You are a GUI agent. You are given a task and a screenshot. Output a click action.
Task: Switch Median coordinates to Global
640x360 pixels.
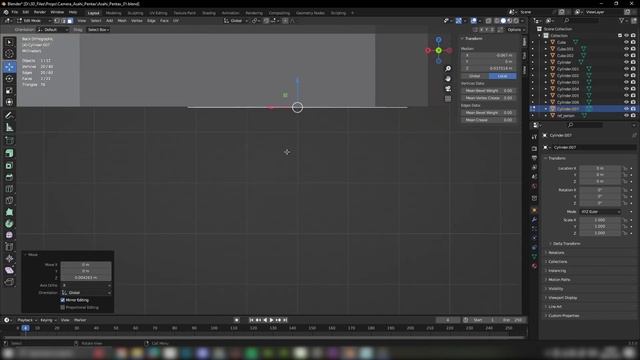click(x=475, y=76)
